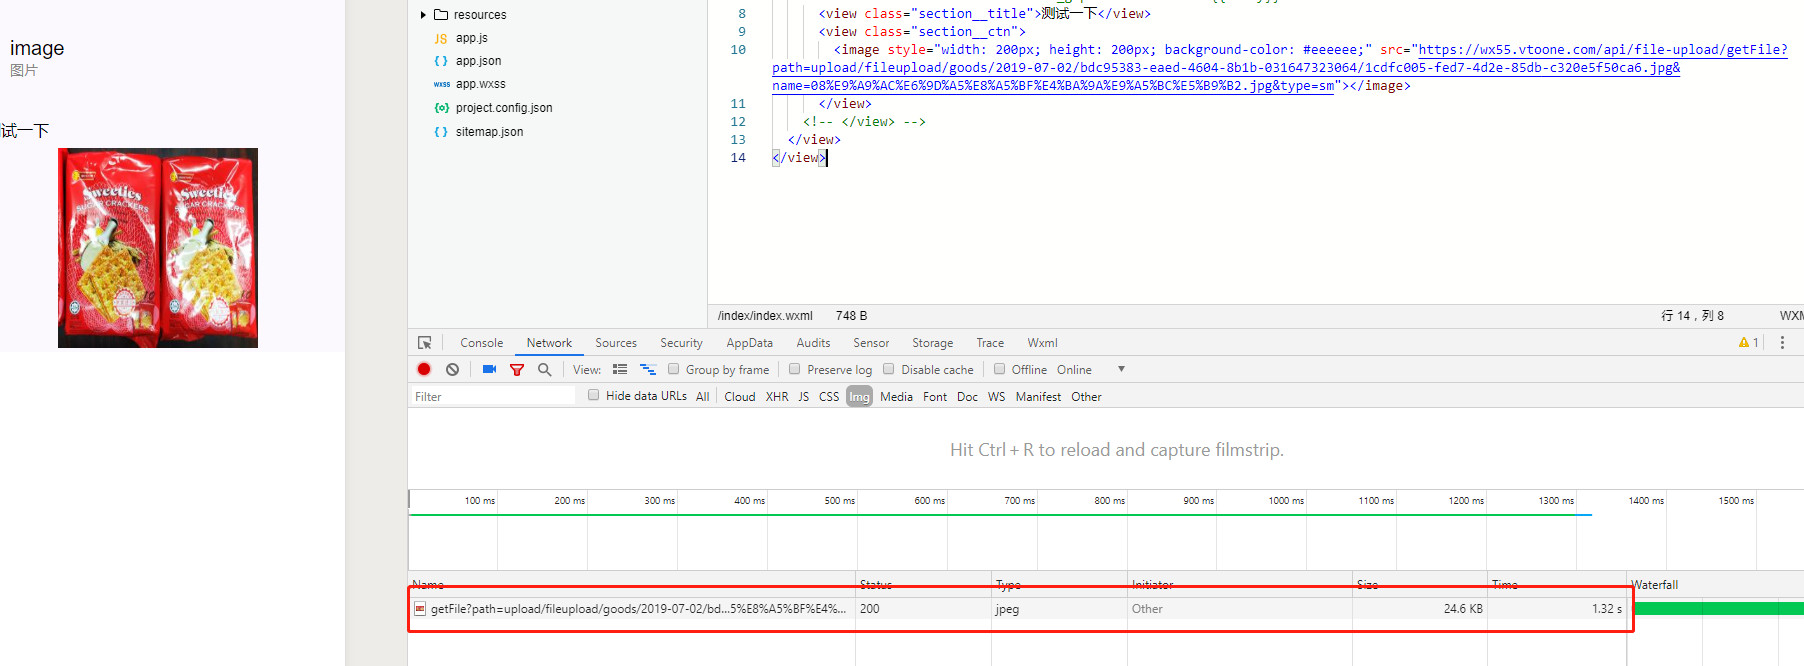
Task: Toggle the red filter funnel icon
Action: (x=517, y=370)
